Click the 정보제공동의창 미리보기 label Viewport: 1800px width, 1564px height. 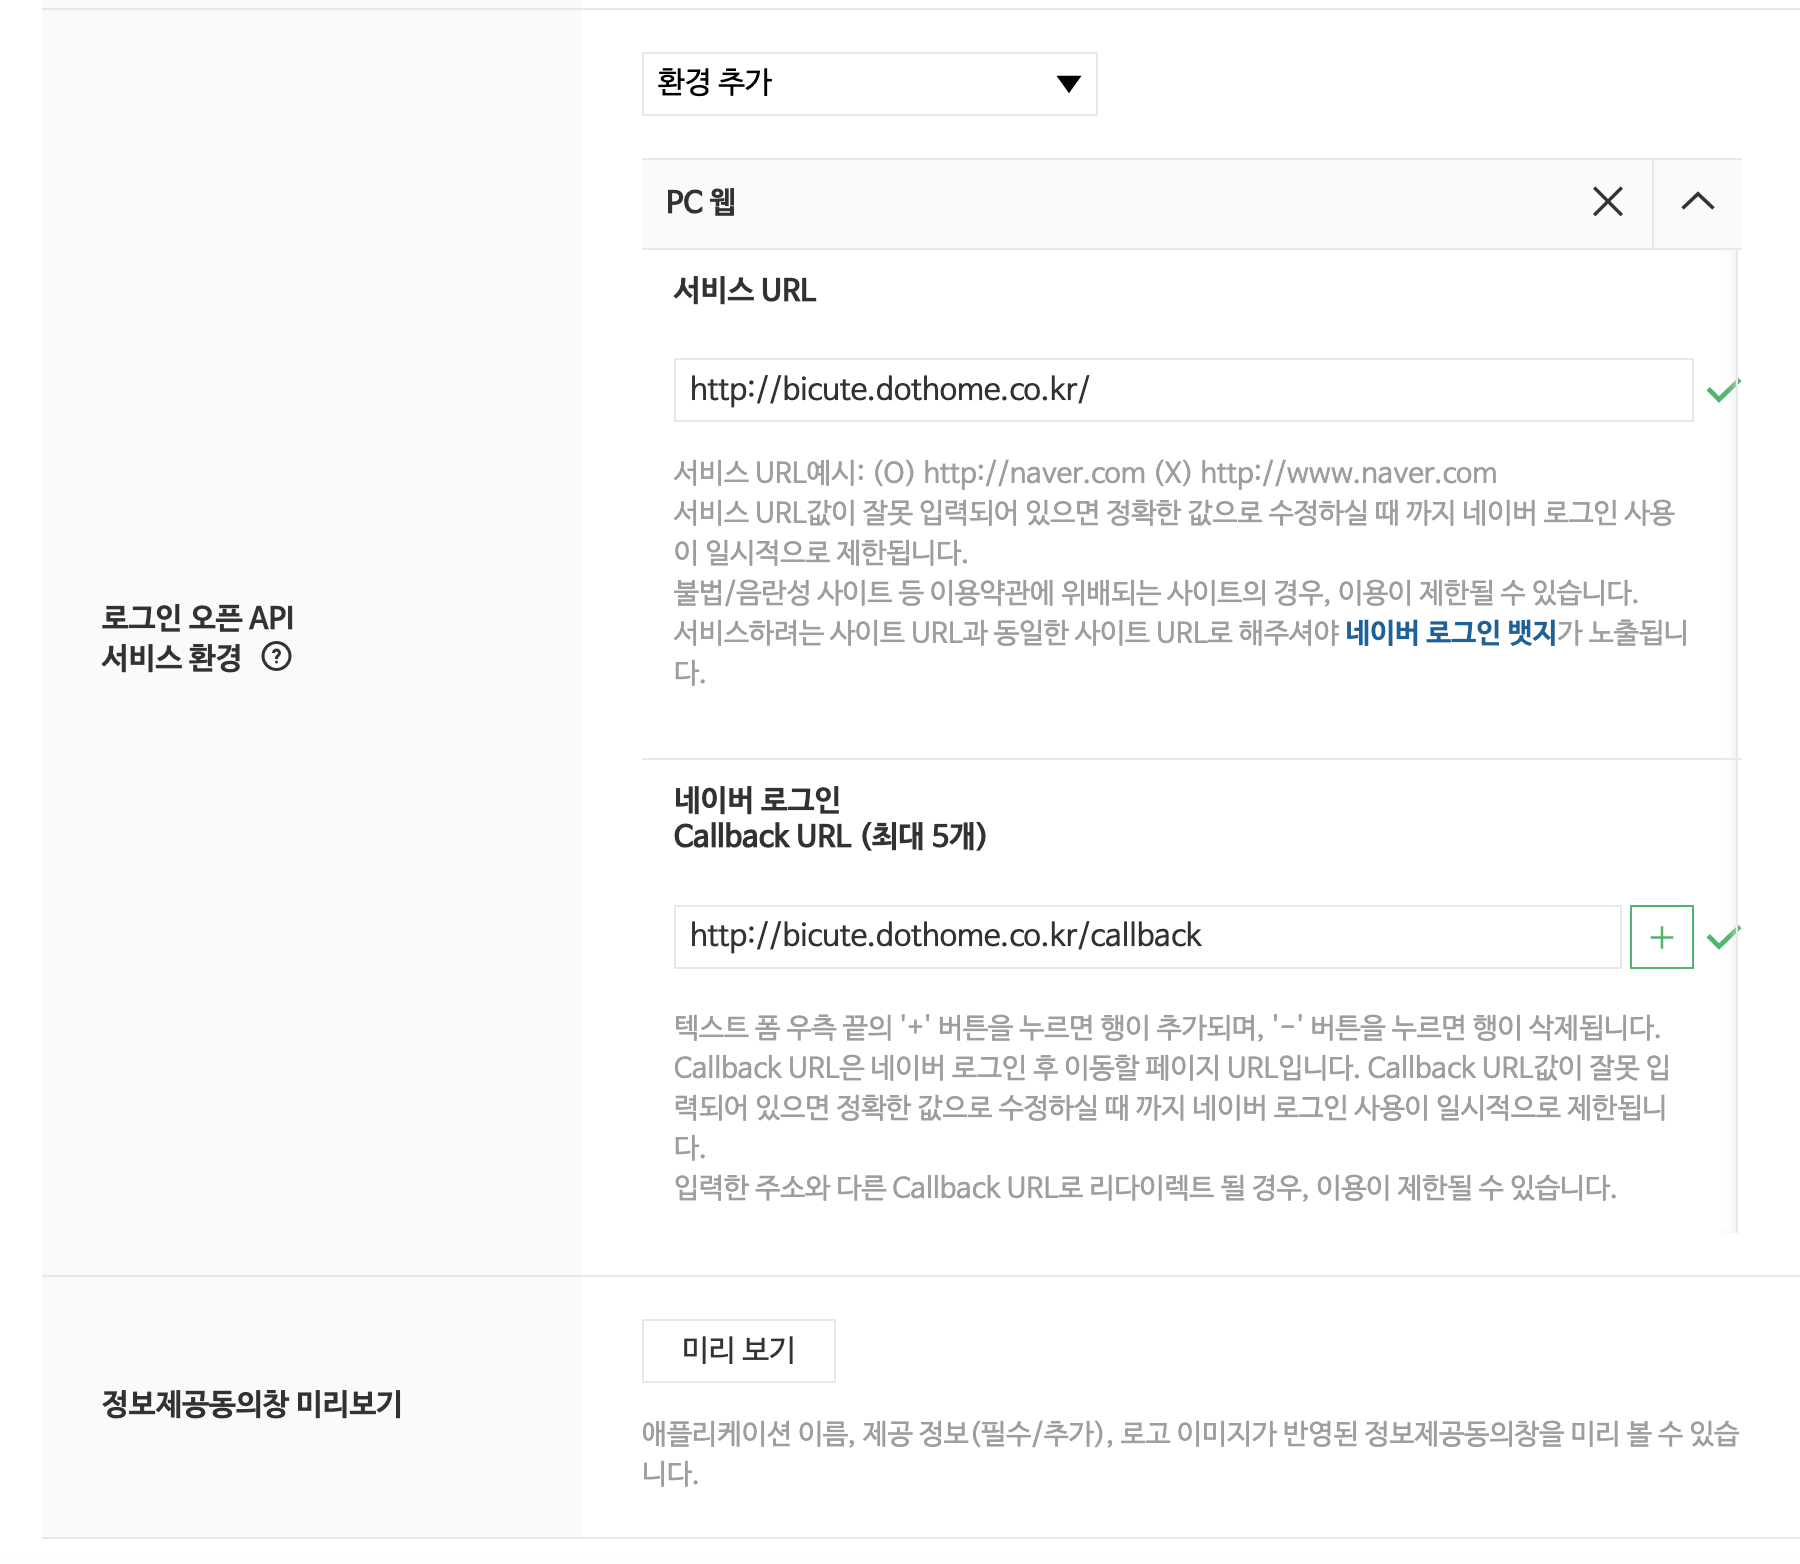[252, 1404]
